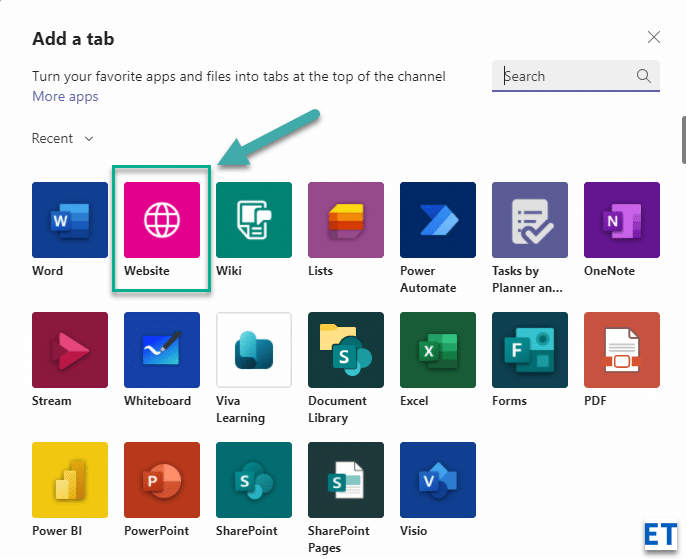
Task: Choose the OneNote app tile
Action: pyautogui.click(x=622, y=220)
